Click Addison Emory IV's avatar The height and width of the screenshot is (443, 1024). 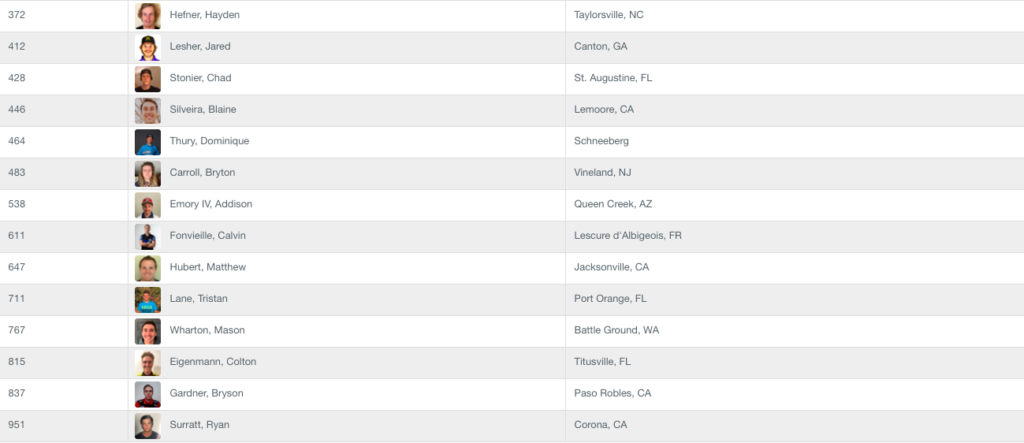[148, 205]
